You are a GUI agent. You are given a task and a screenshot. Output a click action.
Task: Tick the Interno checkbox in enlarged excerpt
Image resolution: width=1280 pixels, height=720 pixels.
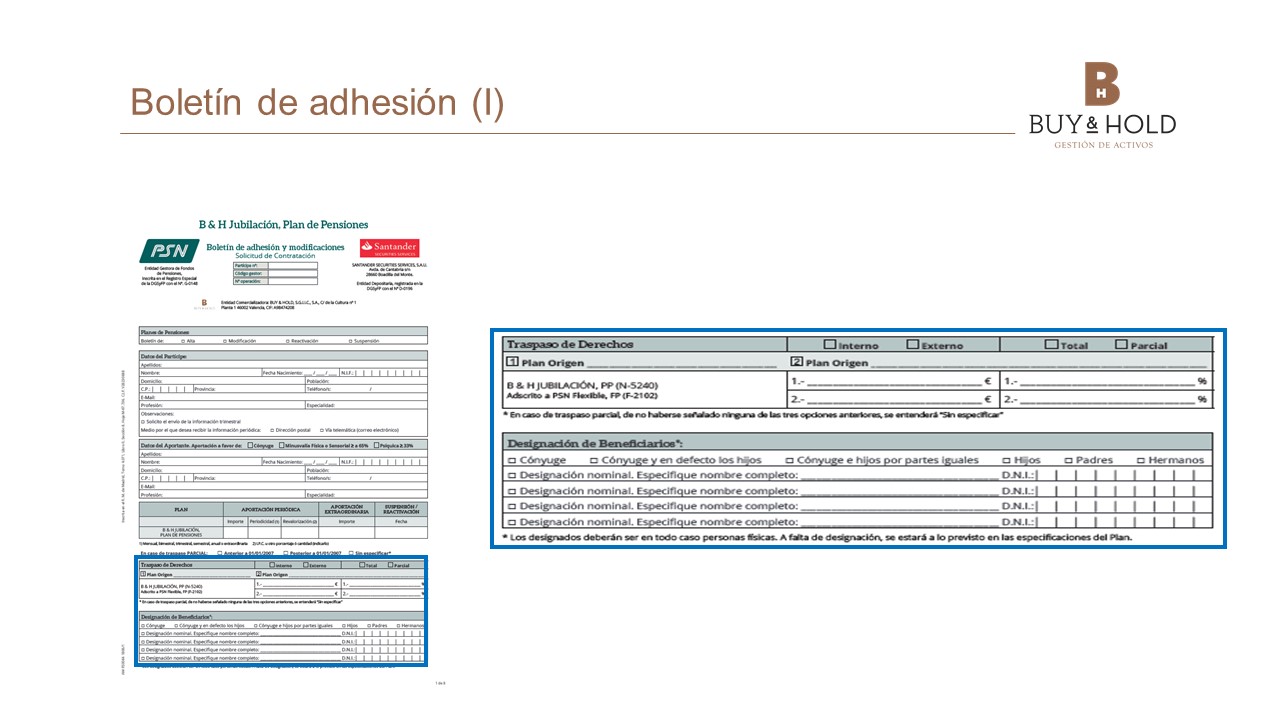829,345
